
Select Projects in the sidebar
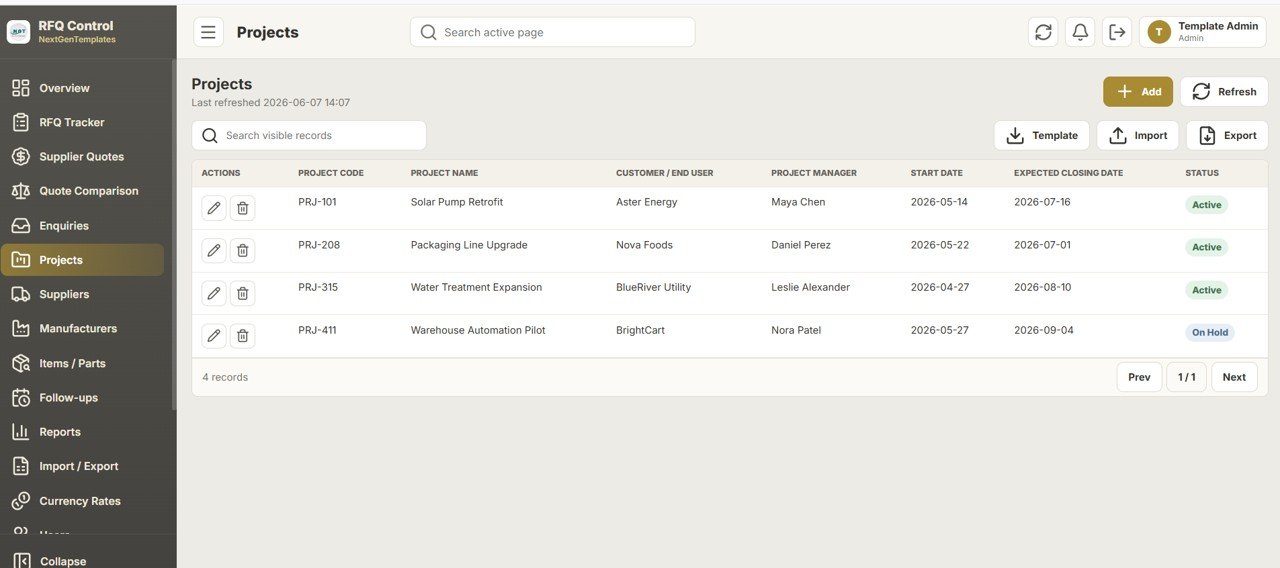click(82, 260)
